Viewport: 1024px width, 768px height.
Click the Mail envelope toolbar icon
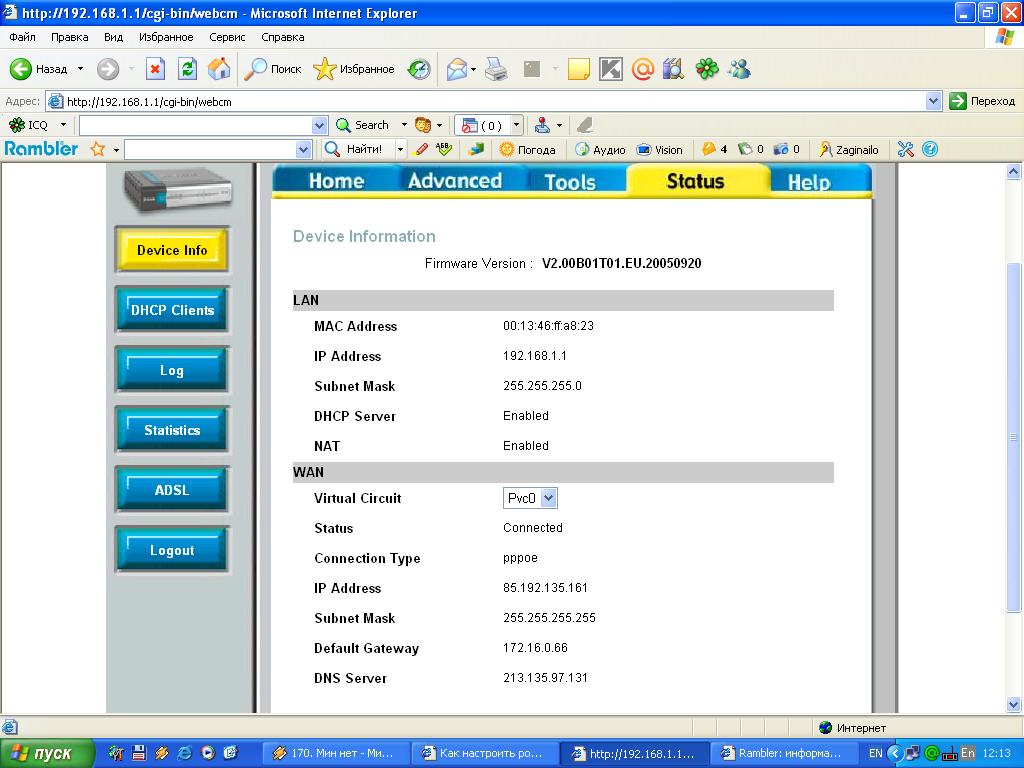click(x=457, y=69)
